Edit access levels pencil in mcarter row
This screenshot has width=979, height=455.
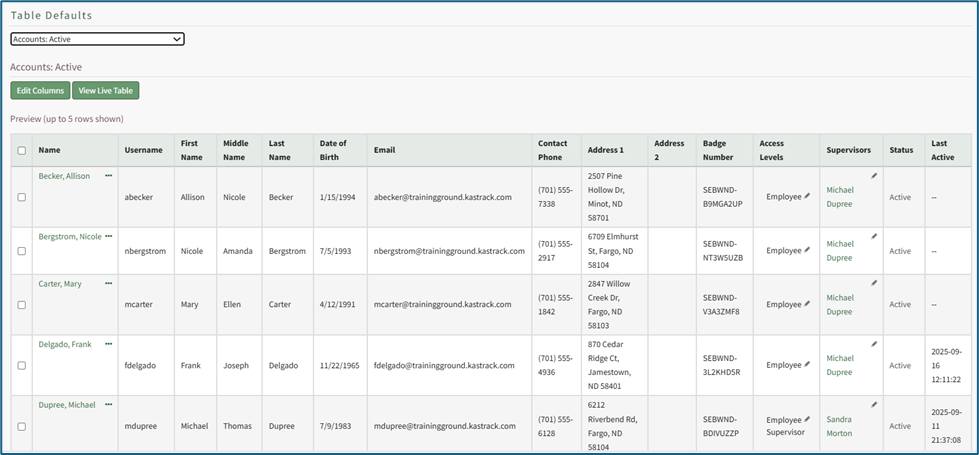tap(807, 304)
